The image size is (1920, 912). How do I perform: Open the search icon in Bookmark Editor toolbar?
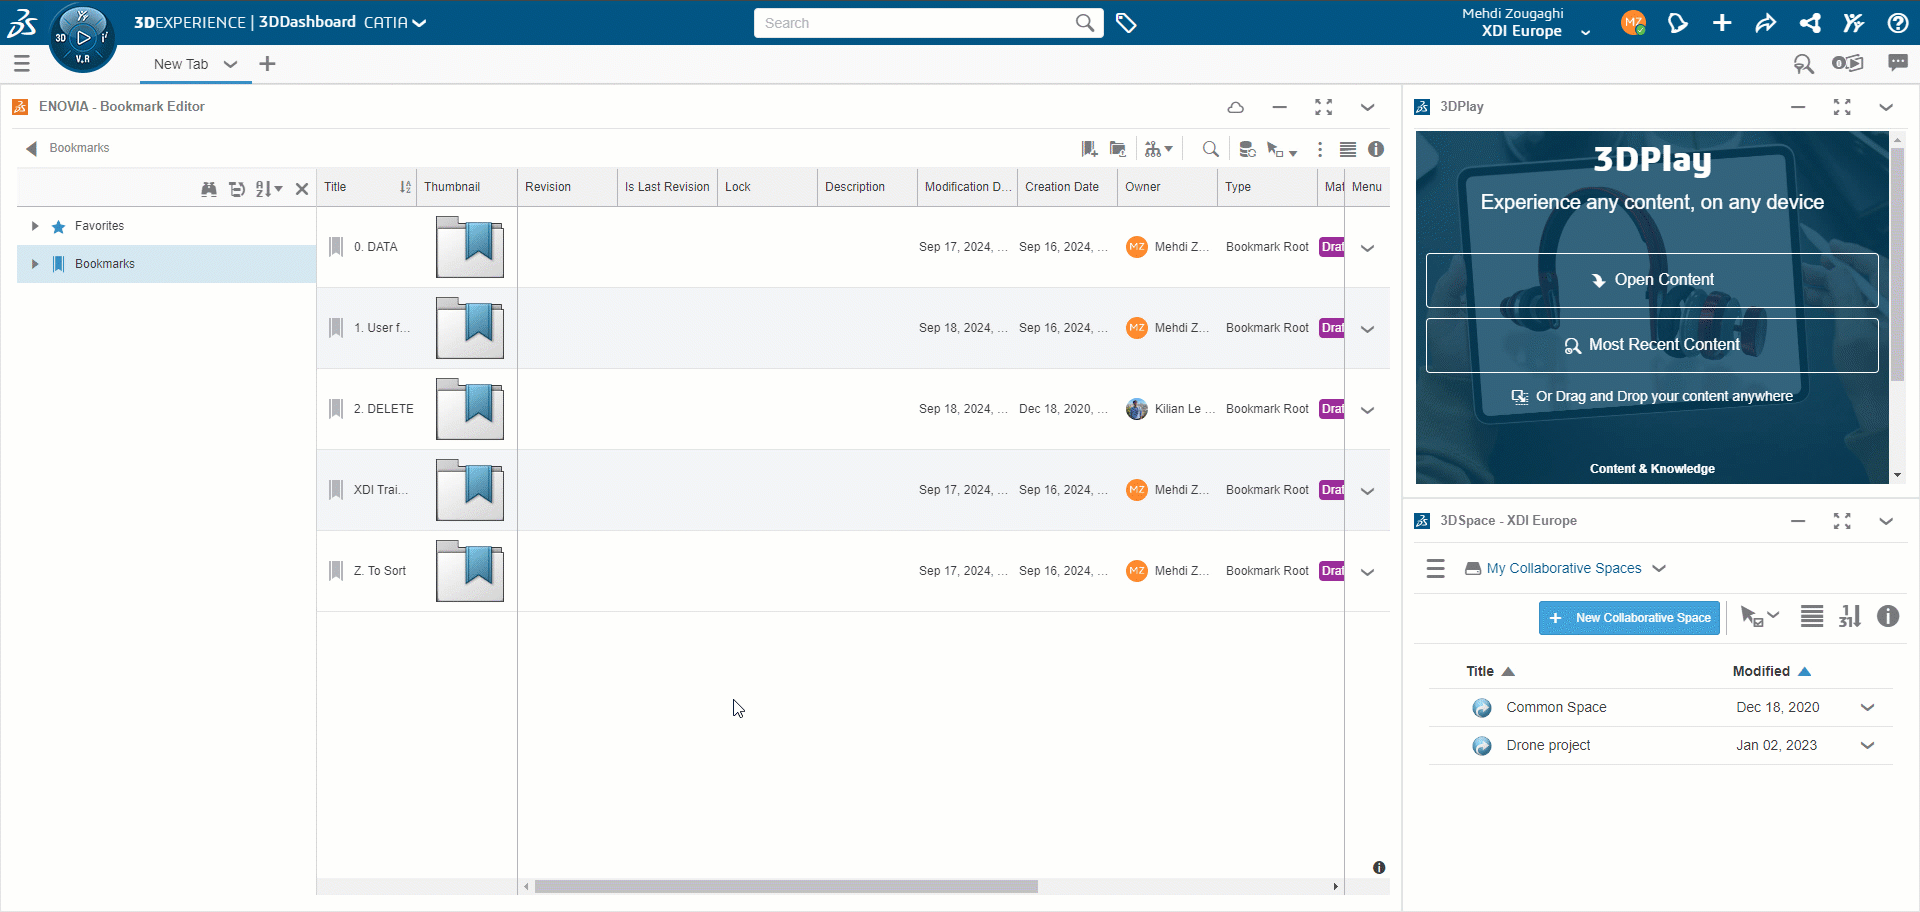1210,148
